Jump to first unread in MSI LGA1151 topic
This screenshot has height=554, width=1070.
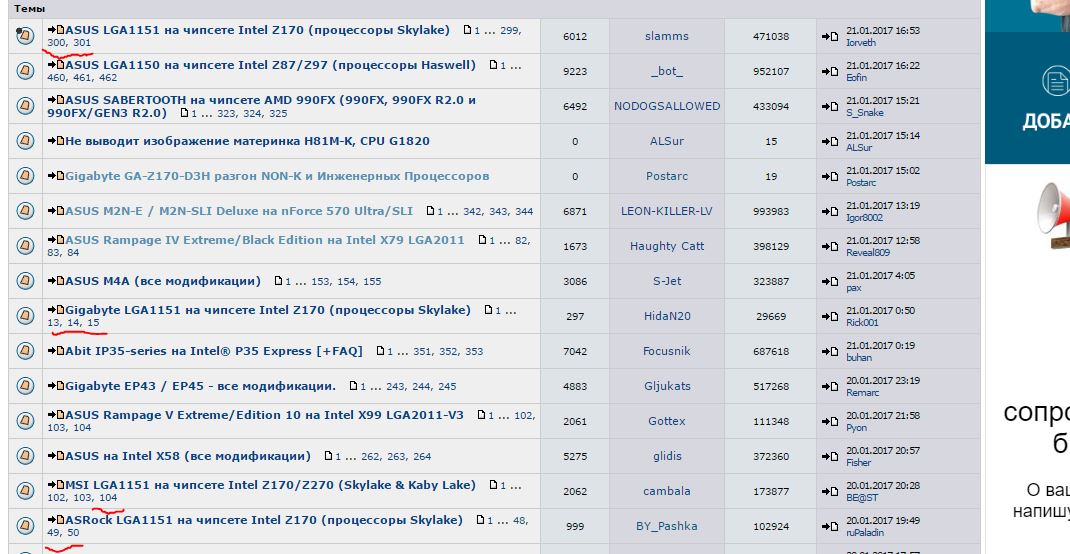tap(55, 485)
